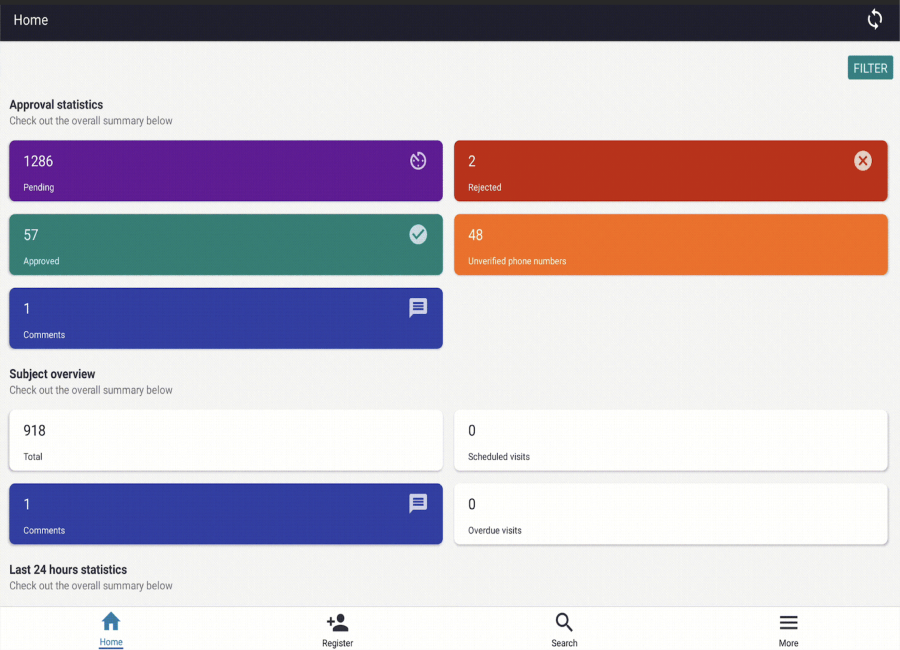Open the Scheduled visits card
This screenshot has width=900, height=650.
670,440
